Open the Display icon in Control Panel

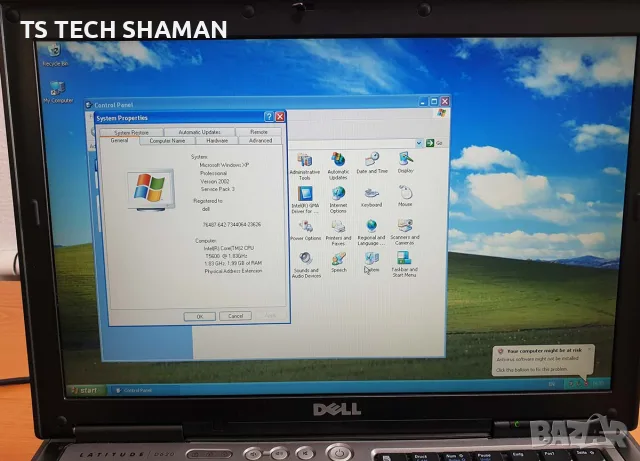coord(405,163)
